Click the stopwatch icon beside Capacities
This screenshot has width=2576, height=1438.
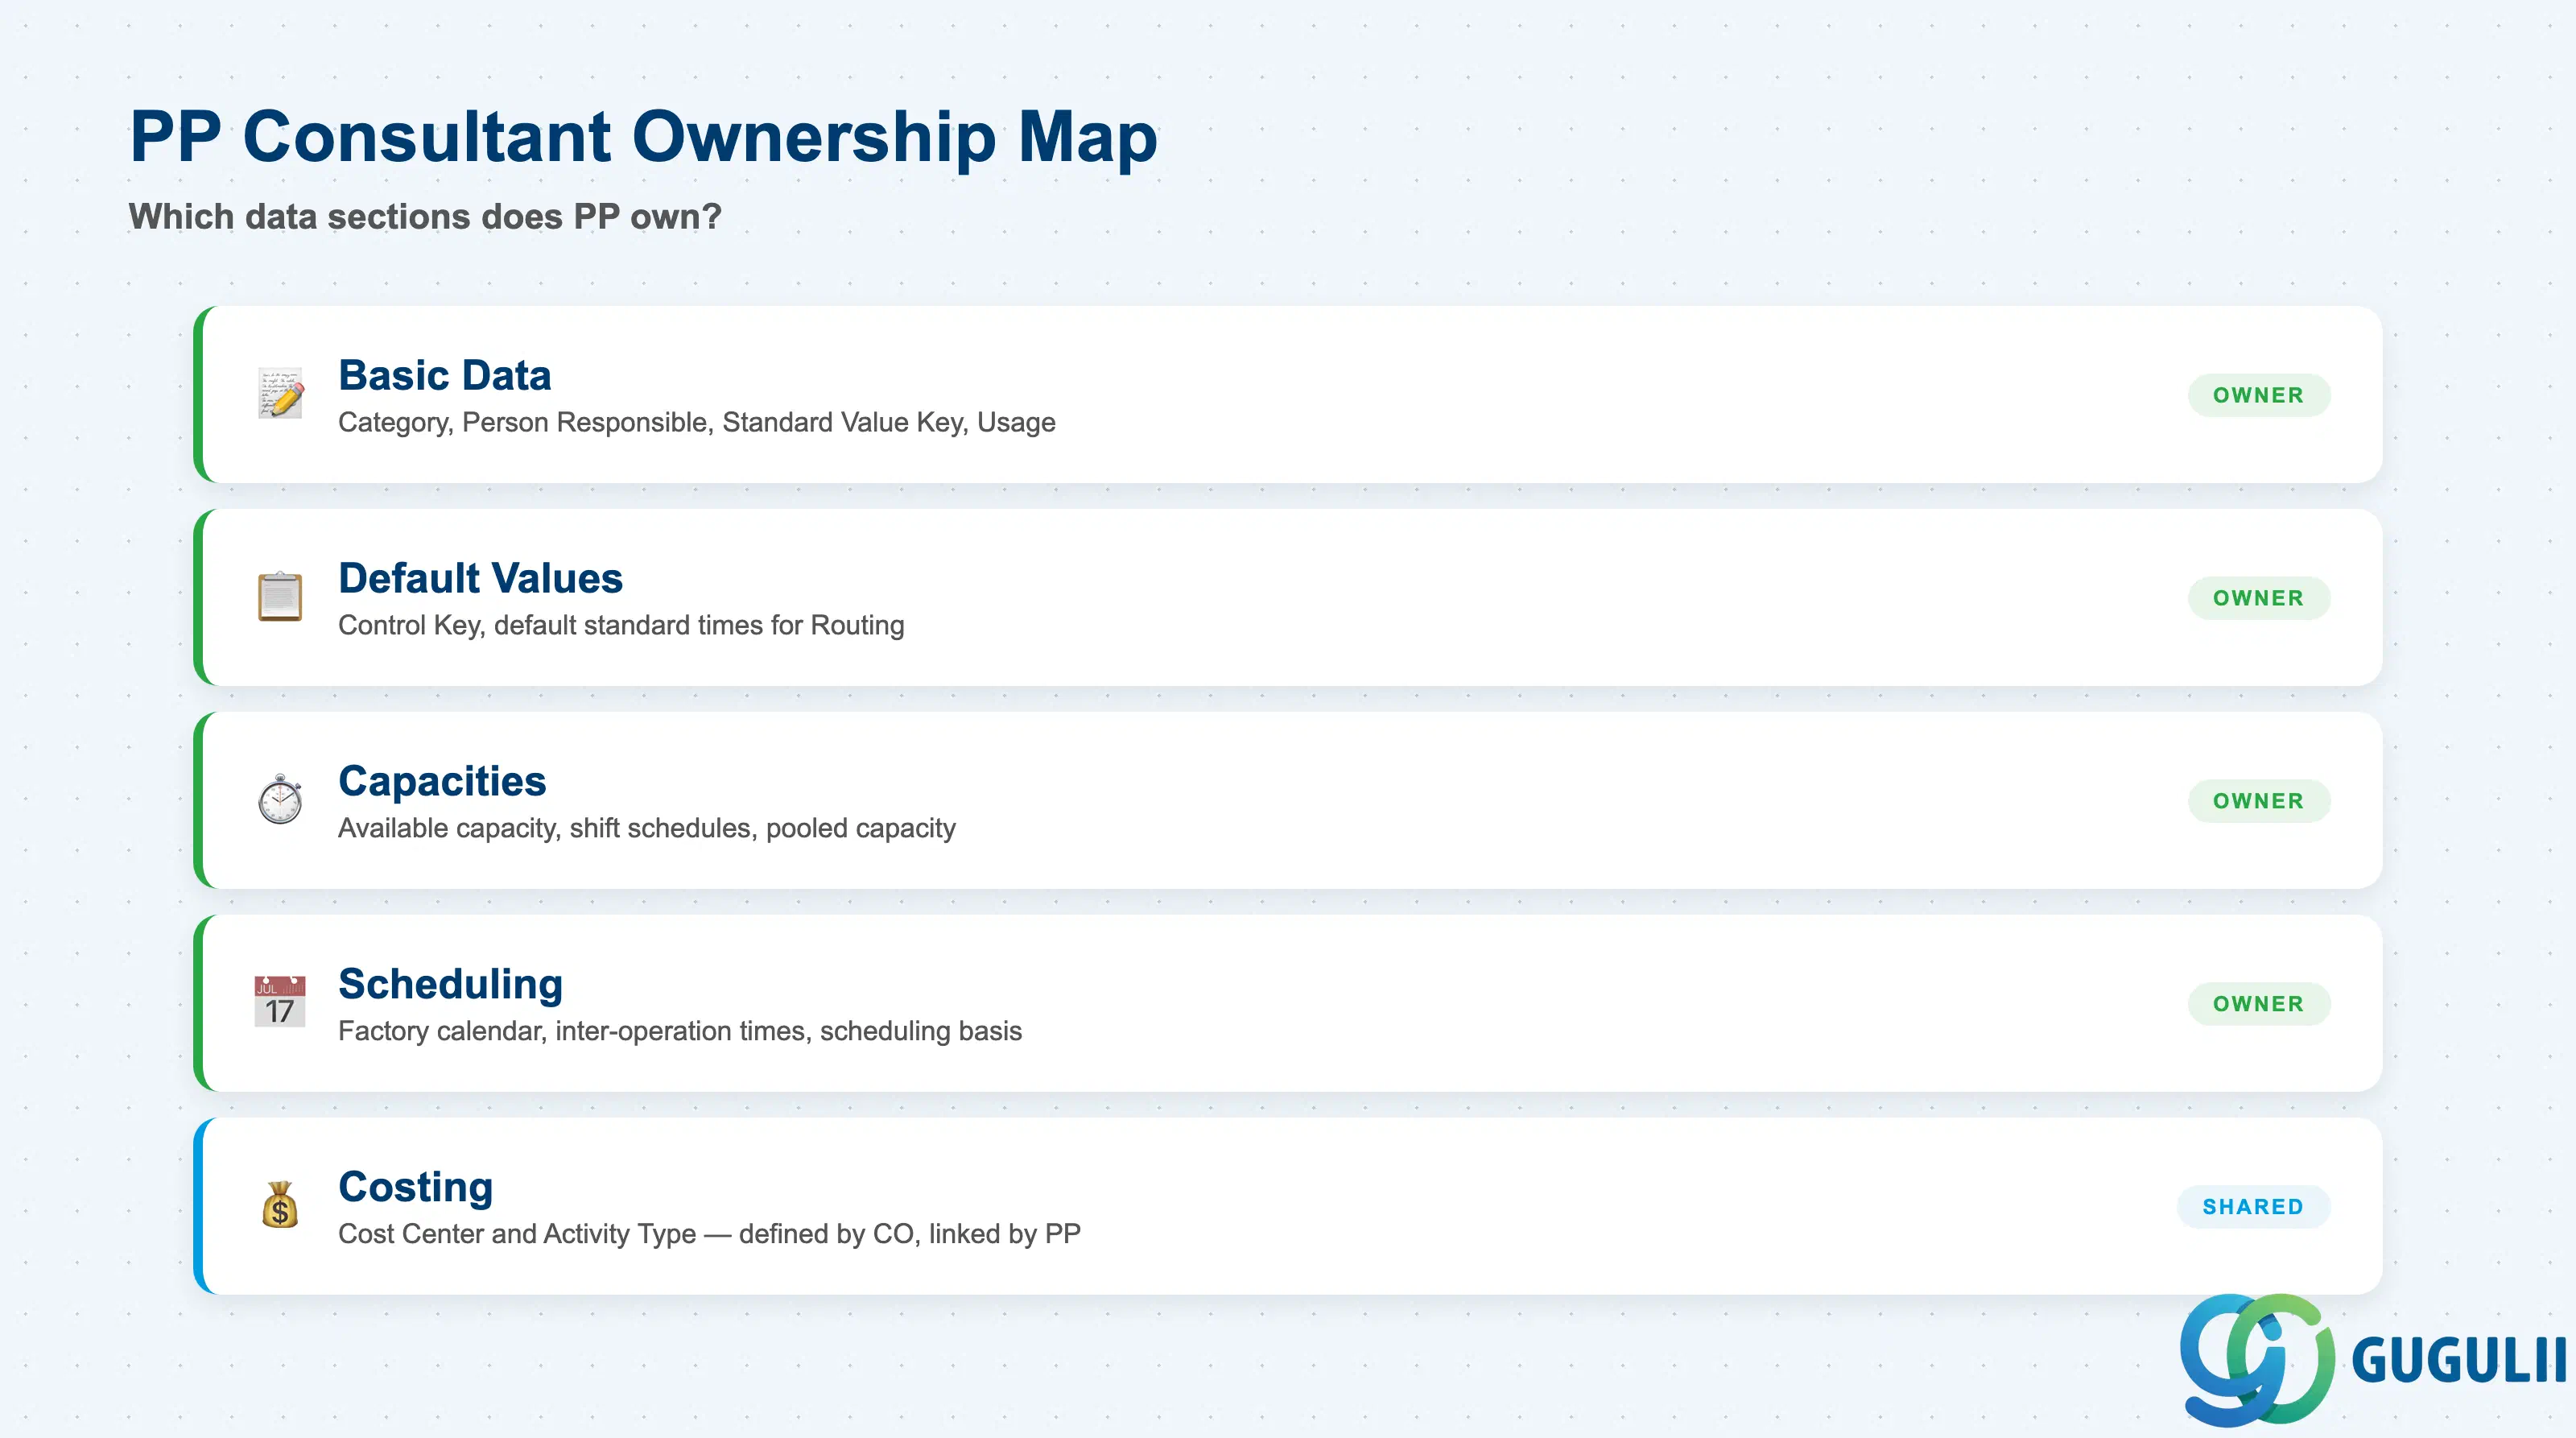[x=280, y=799]
